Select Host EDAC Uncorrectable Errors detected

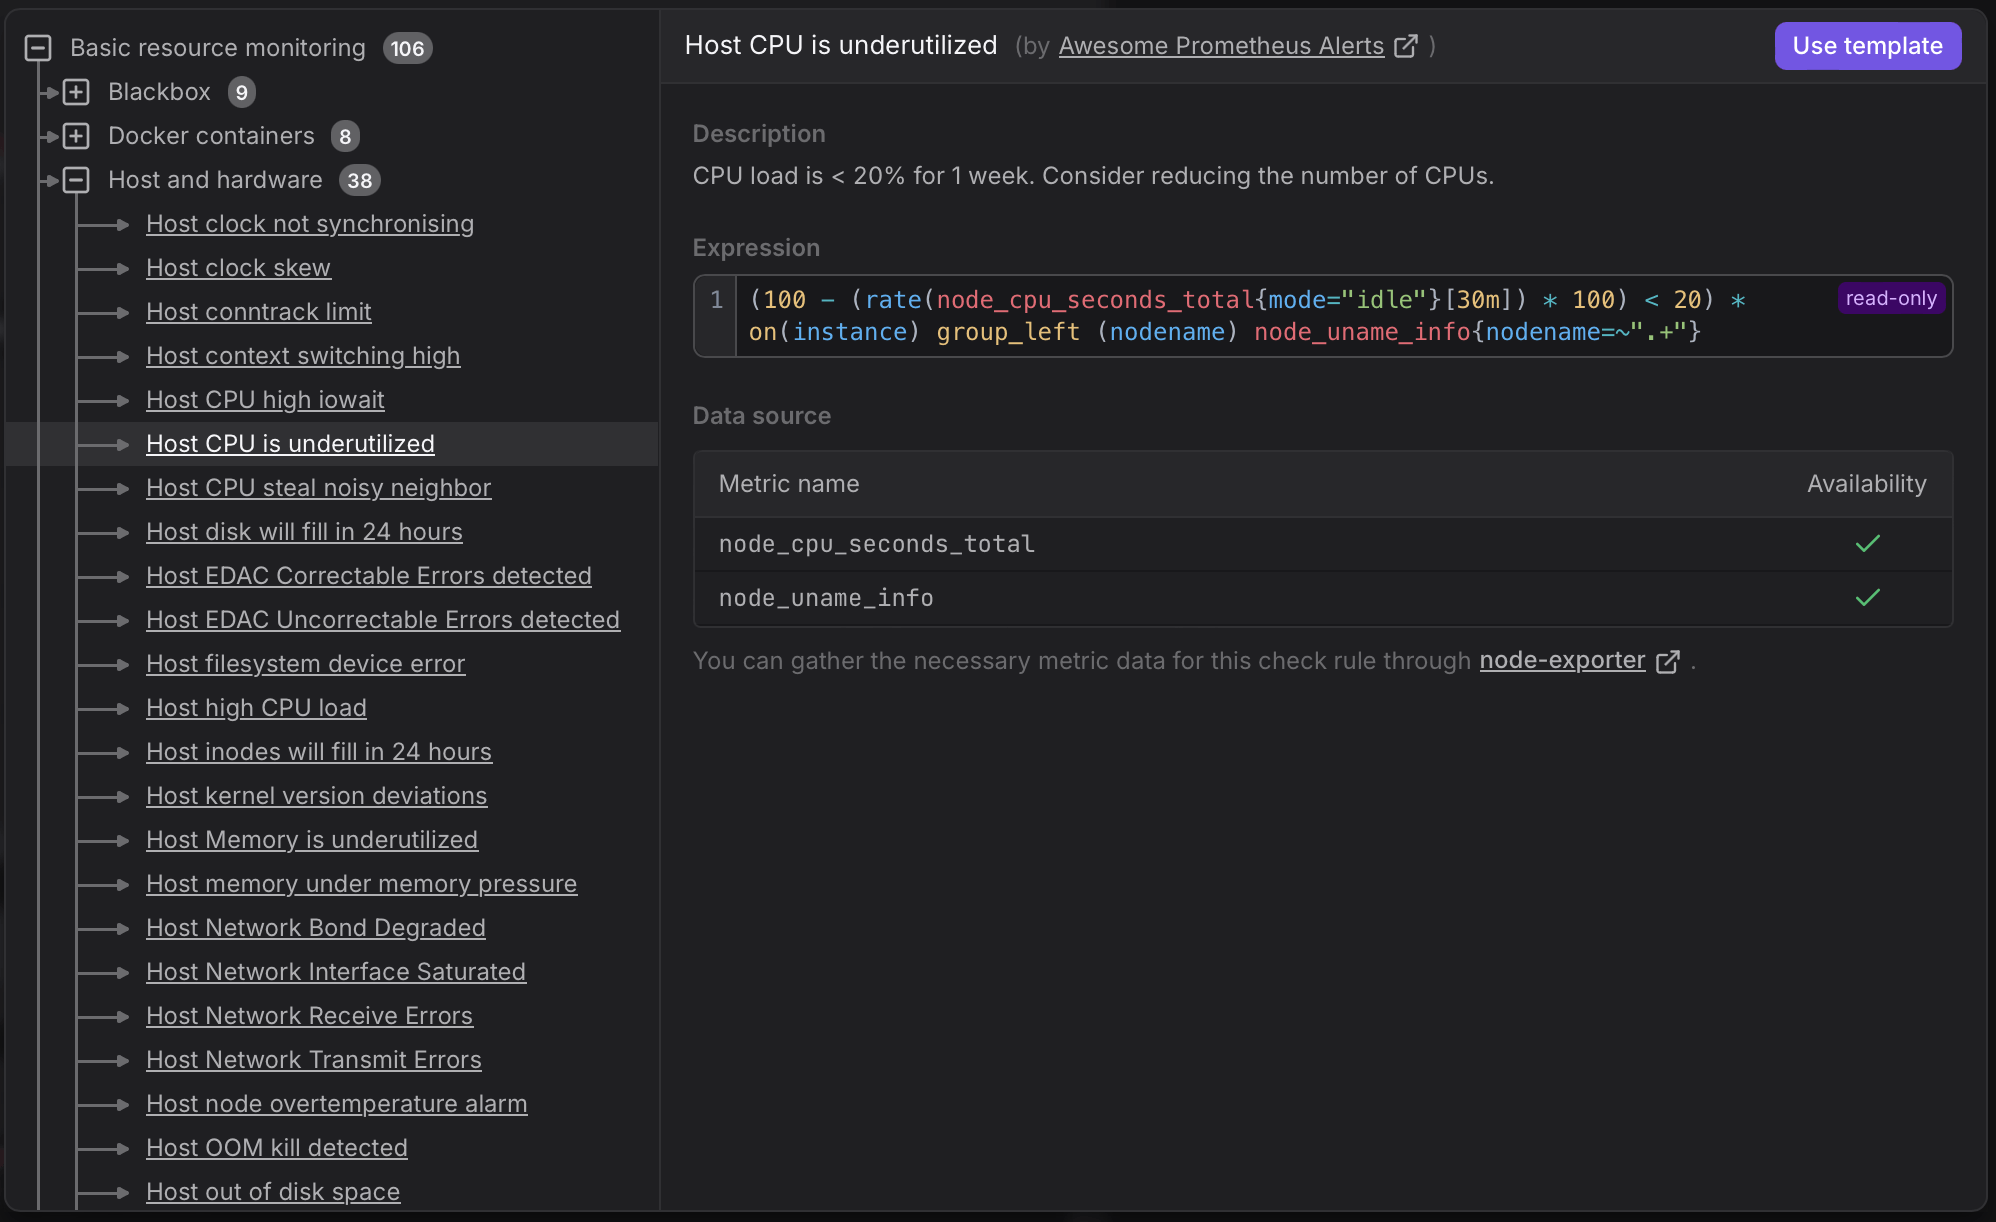(383, 620)
